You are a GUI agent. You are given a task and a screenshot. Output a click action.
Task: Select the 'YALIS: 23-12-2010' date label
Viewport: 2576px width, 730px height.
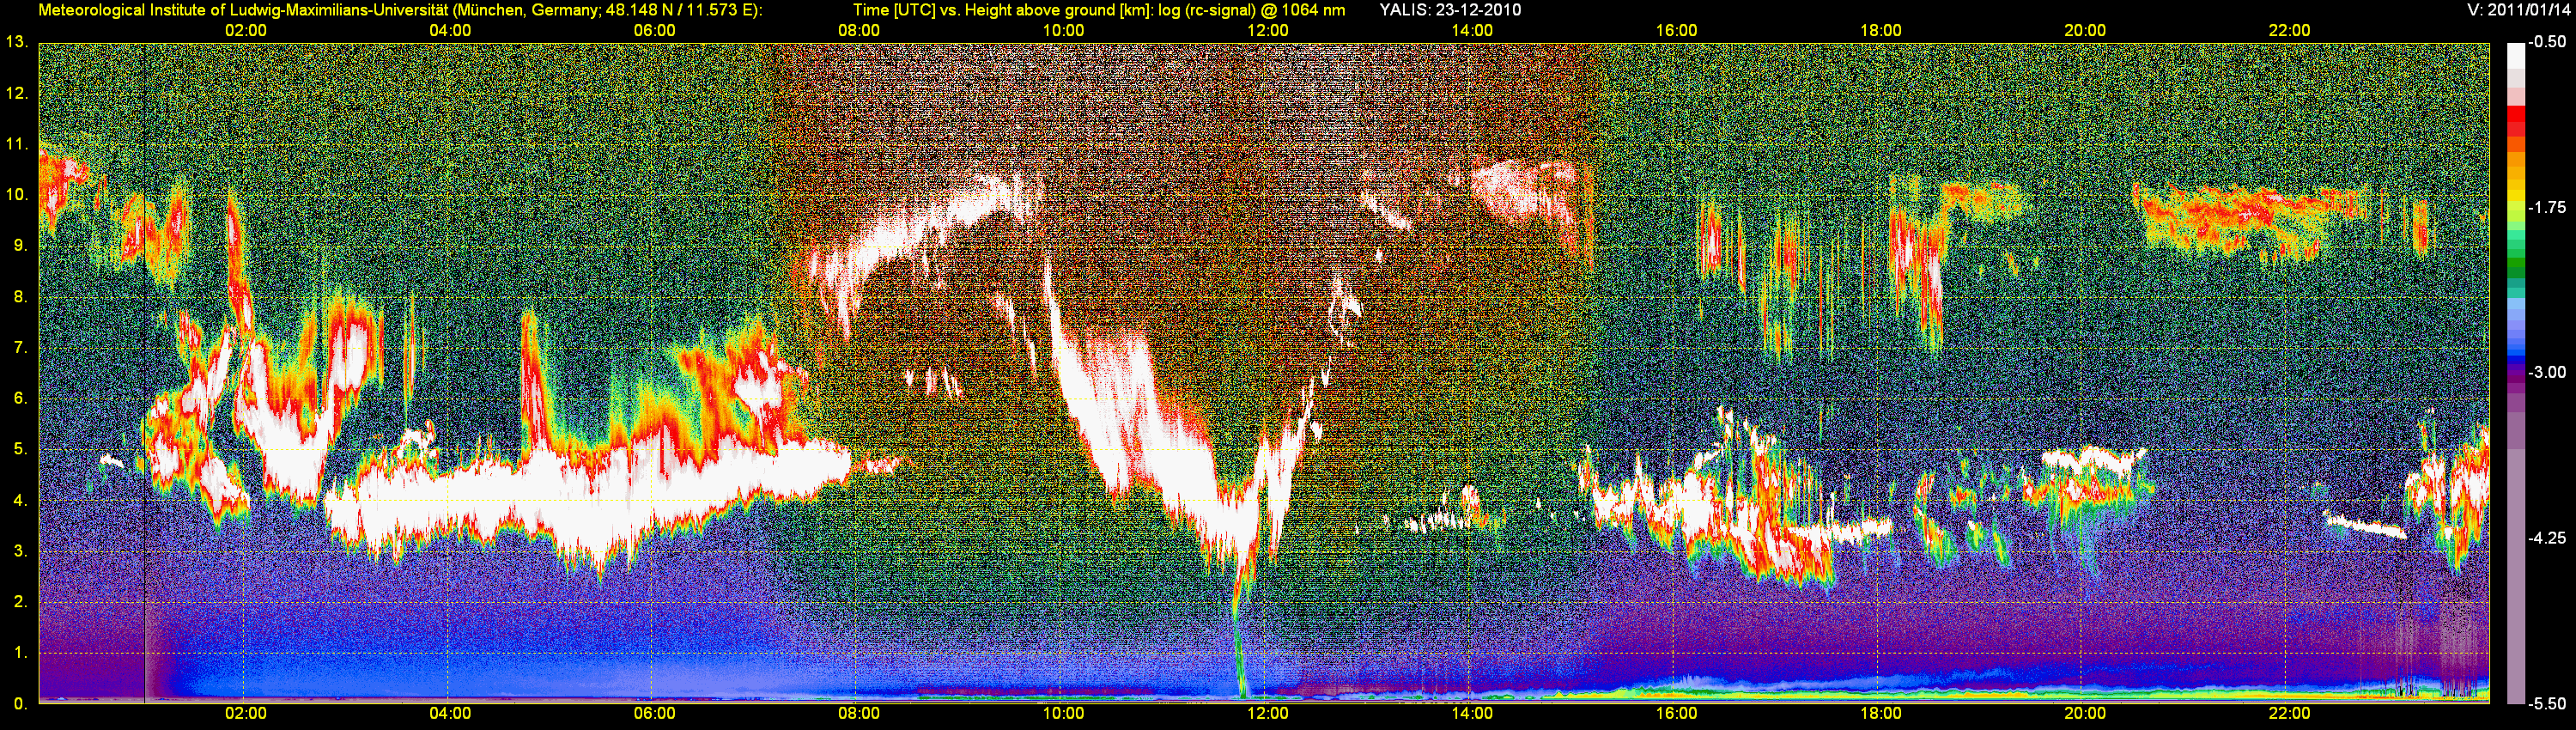click(1450, 10)
